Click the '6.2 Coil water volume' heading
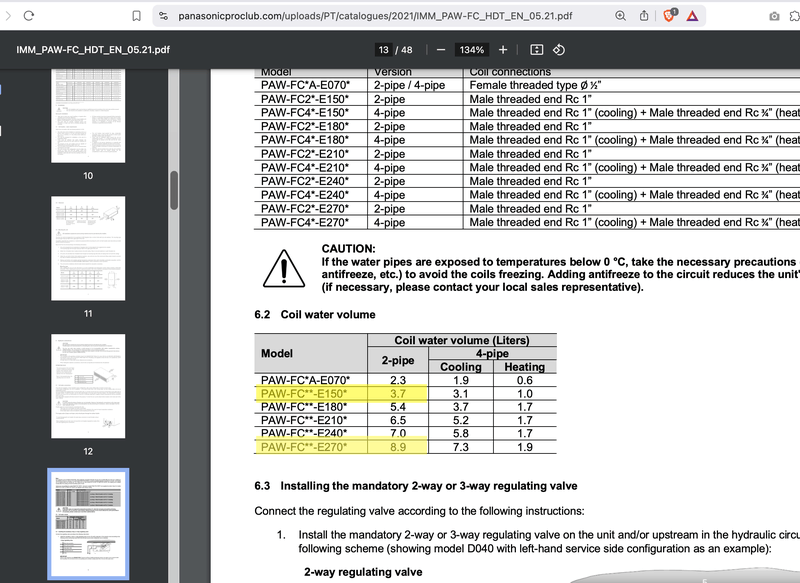The height and width of the screenshot is (583, 800). tap(315, 315)
